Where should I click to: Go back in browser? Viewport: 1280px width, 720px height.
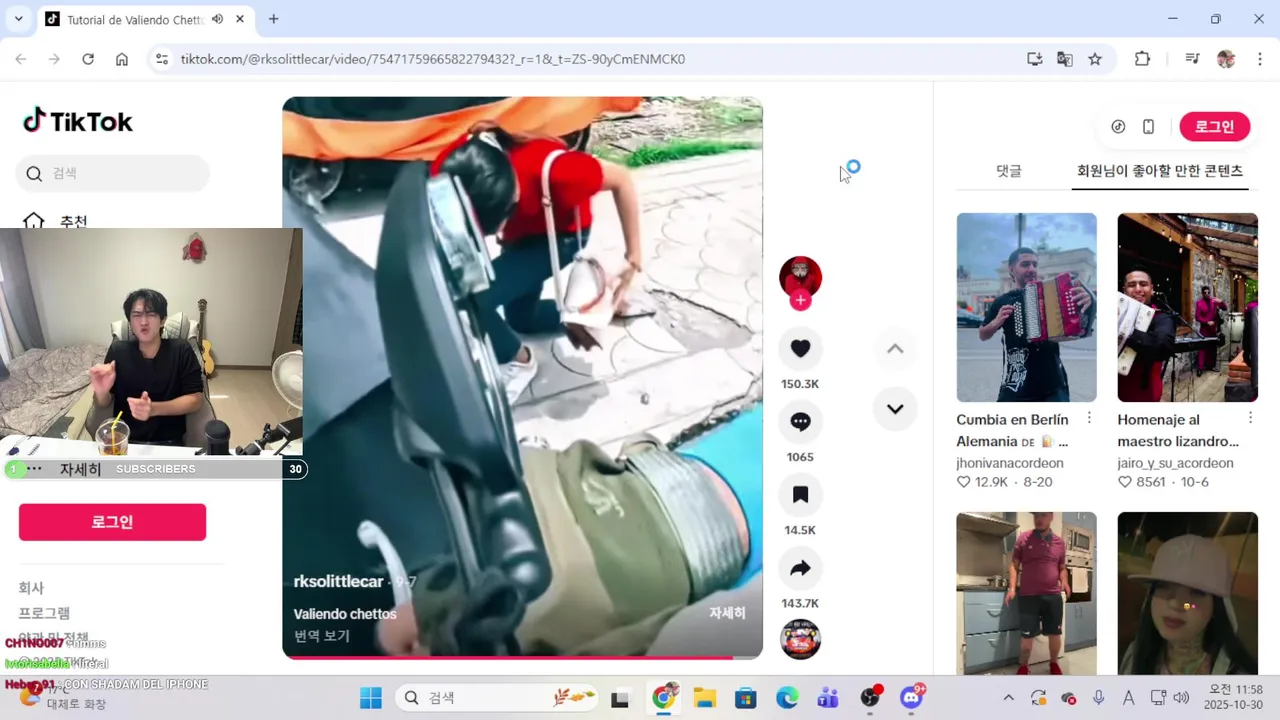pyautogui.click(x=21, y=59)
